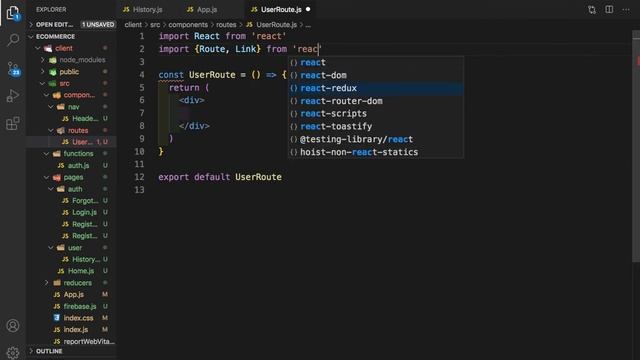Open the Search view in activity bar

coord(13,40)
